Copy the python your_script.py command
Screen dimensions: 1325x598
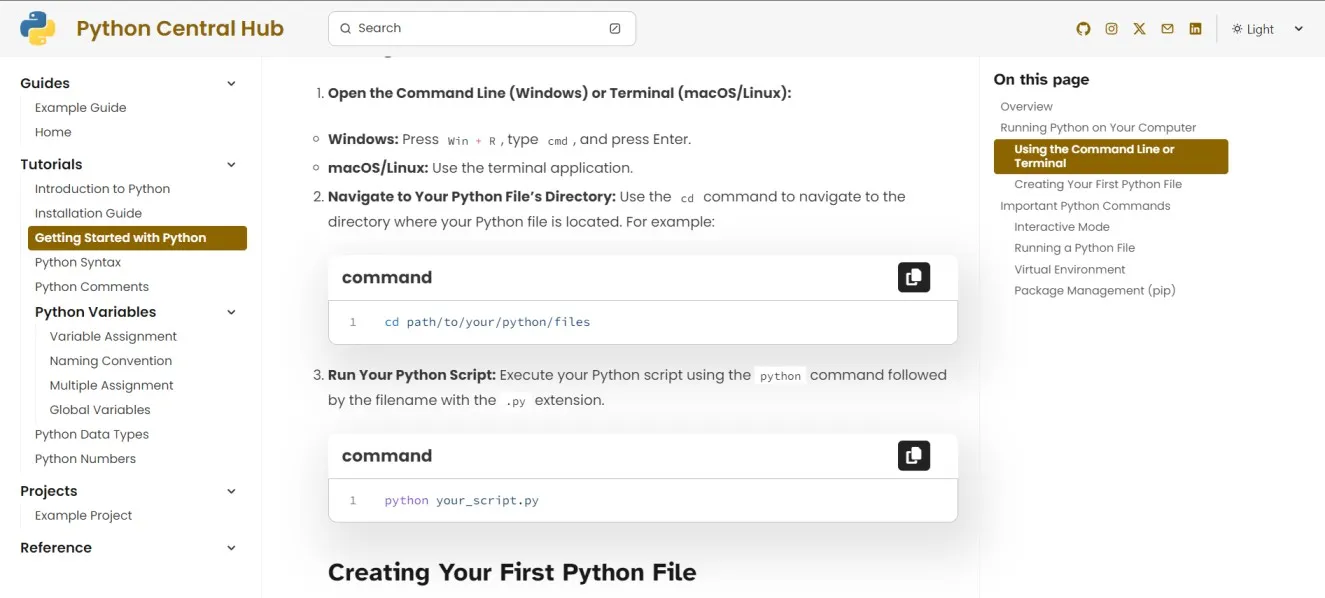point(913,456)
